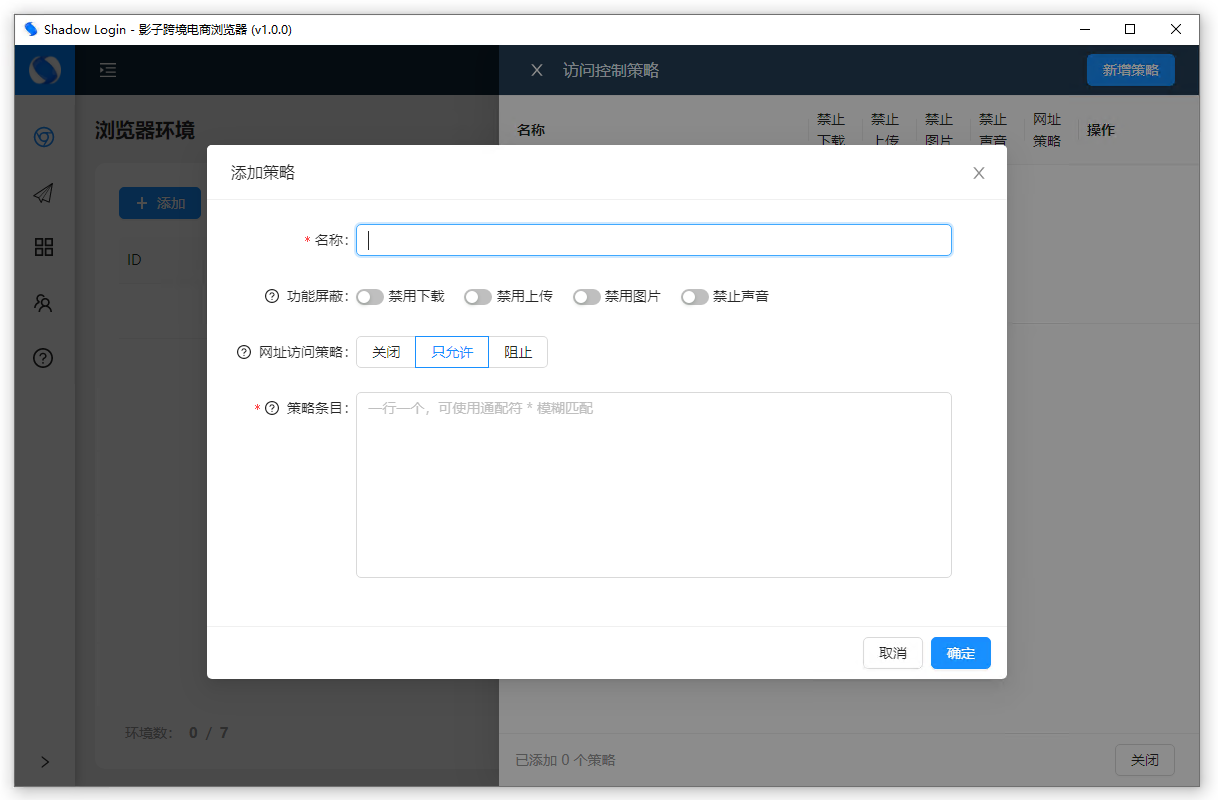Open the help question mark icon
1218x800 pixels.
43,358
